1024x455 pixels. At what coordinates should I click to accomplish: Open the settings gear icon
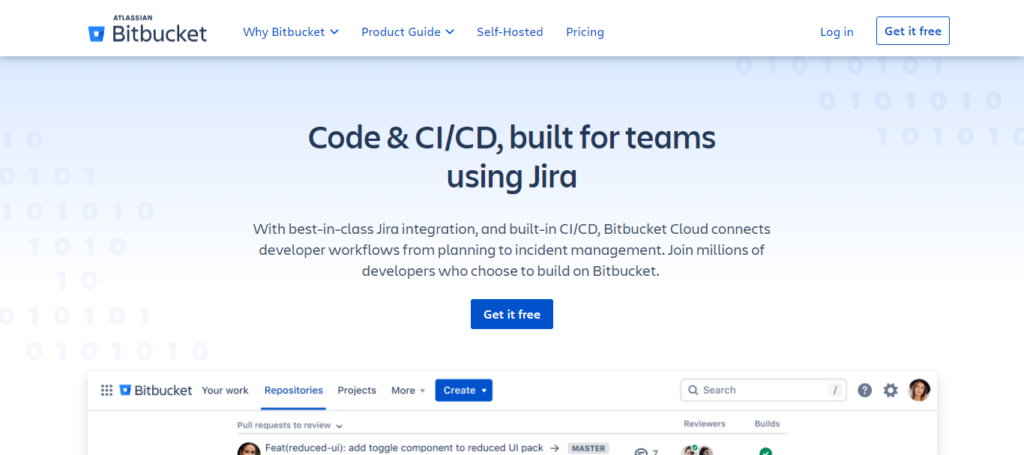pyautogui.click(x=890, y=390)
